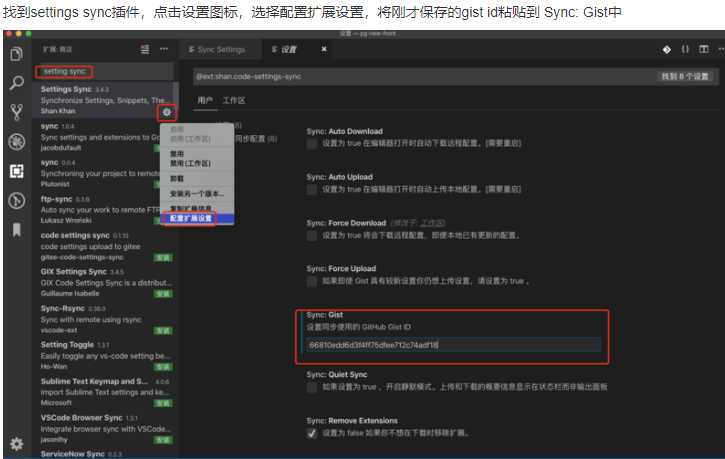Select the Setting Toggle extension row
Image resolution: width=725 pixels, height=459 pixels.
104,355
